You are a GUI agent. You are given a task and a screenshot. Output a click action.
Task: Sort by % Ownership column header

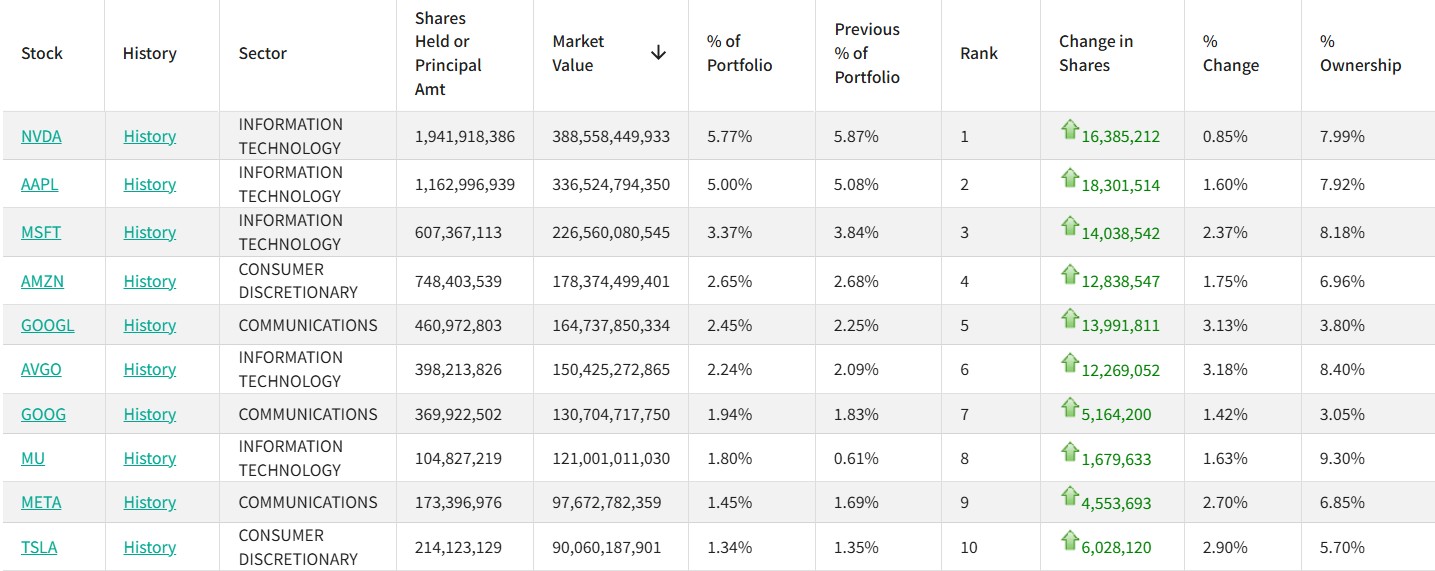tap(1360, 53)
